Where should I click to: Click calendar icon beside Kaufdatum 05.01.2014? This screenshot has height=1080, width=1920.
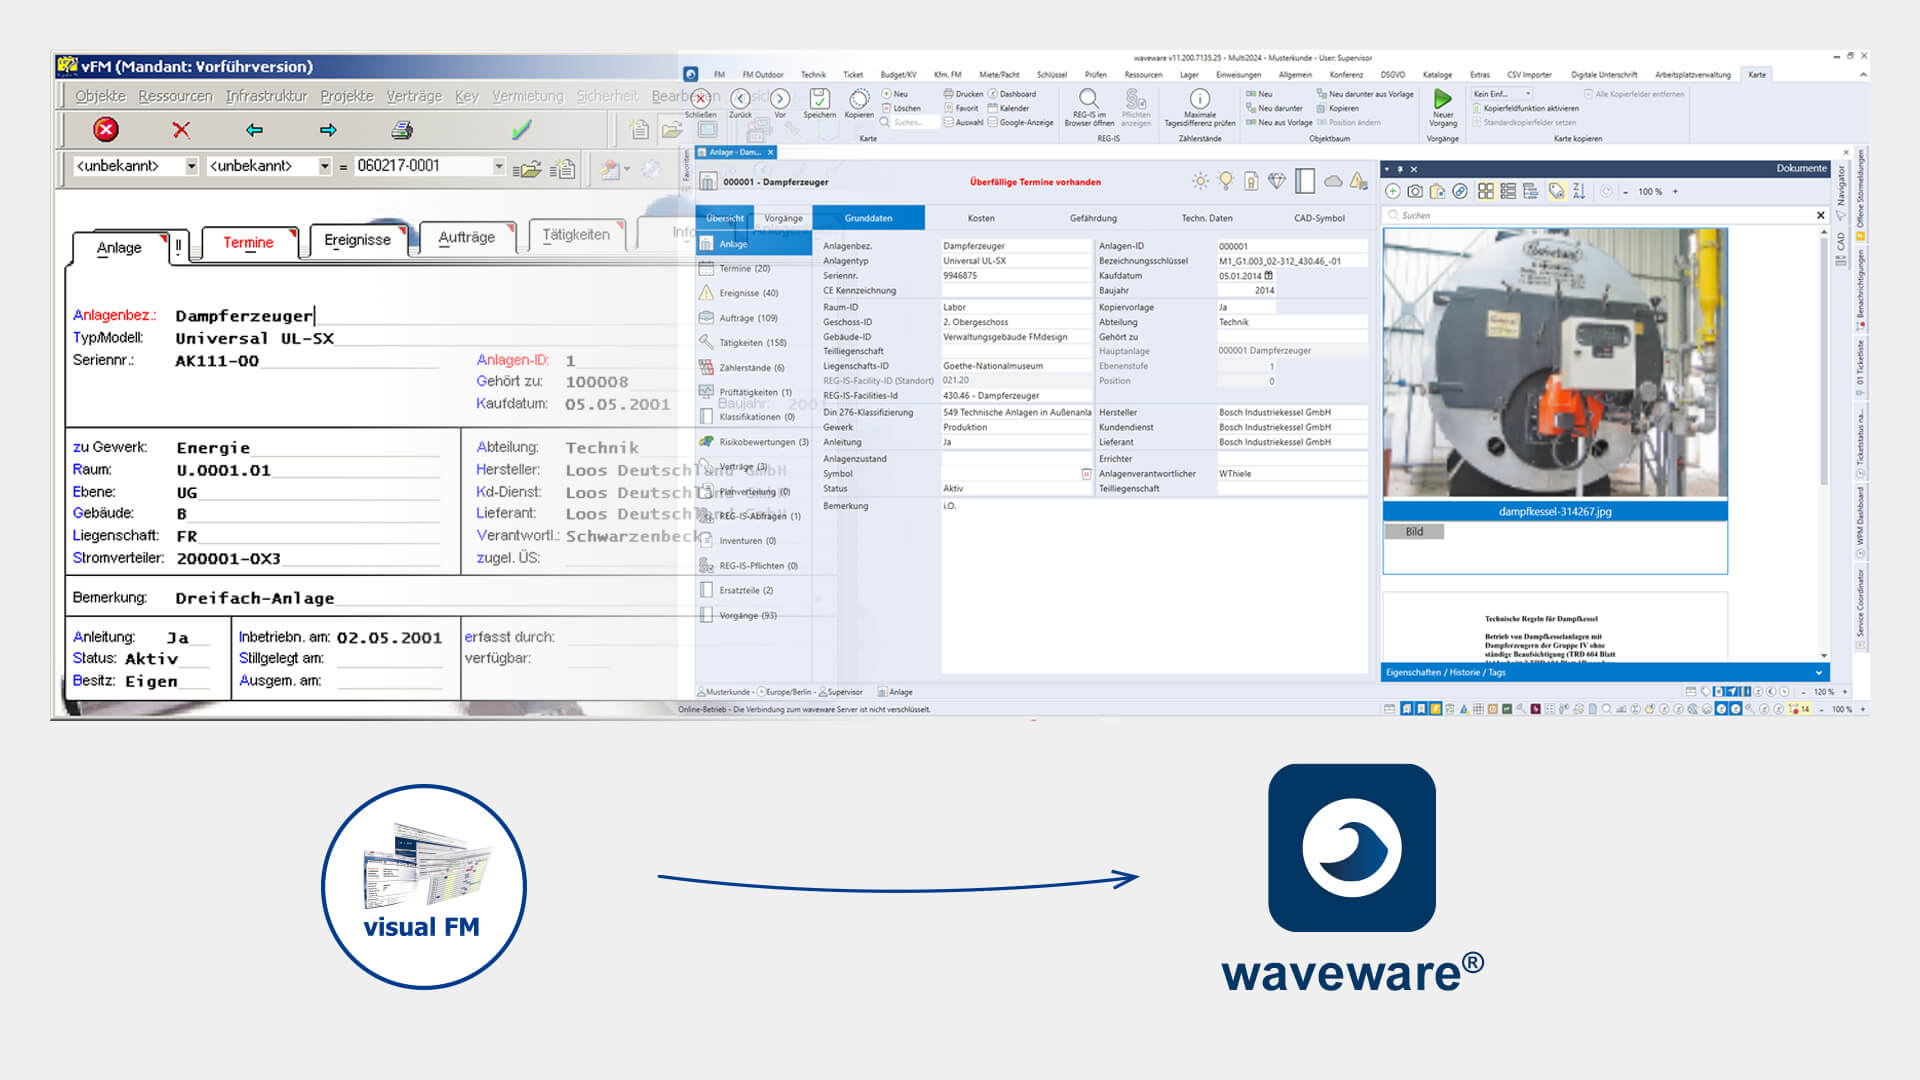click(x=1269, y=275)
